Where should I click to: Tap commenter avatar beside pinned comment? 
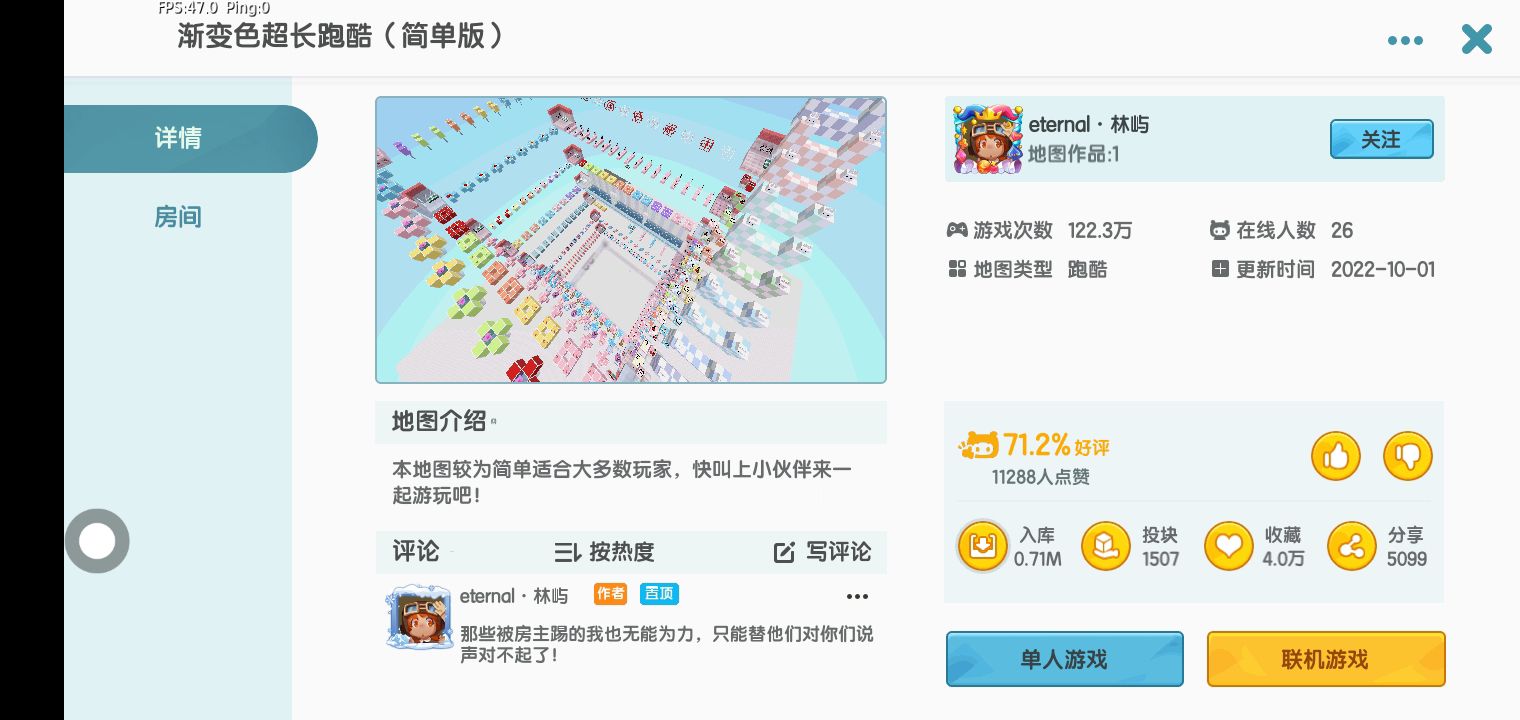(x=419, y=618)
